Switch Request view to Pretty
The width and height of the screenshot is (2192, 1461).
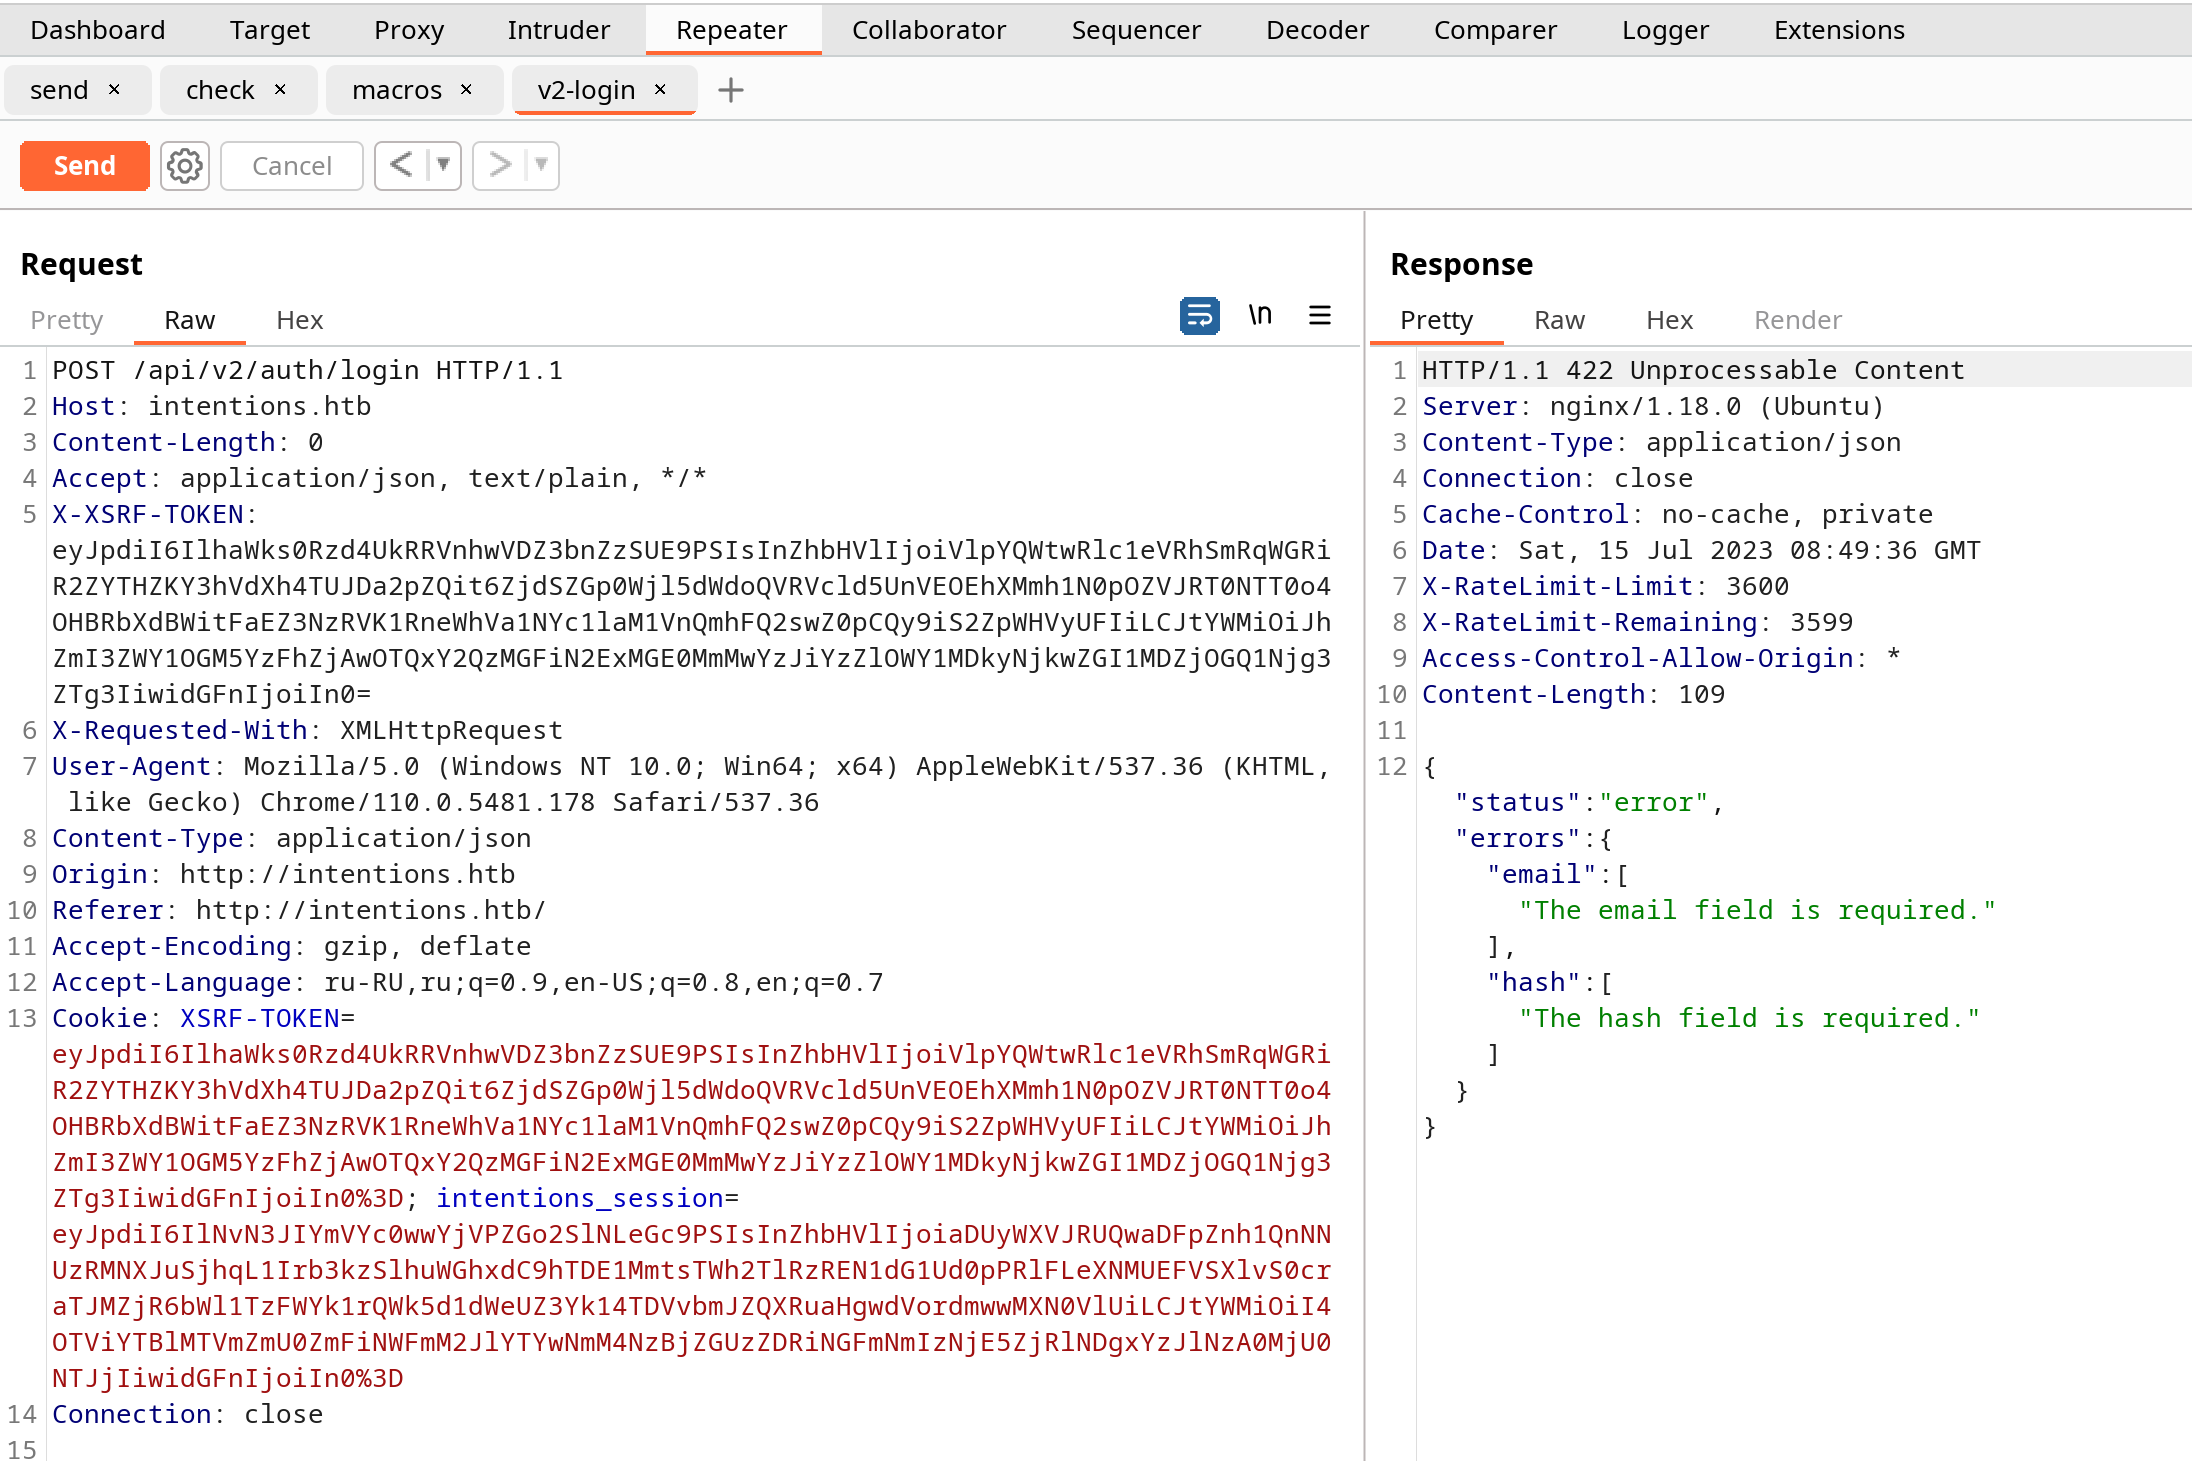click(67, 320)
